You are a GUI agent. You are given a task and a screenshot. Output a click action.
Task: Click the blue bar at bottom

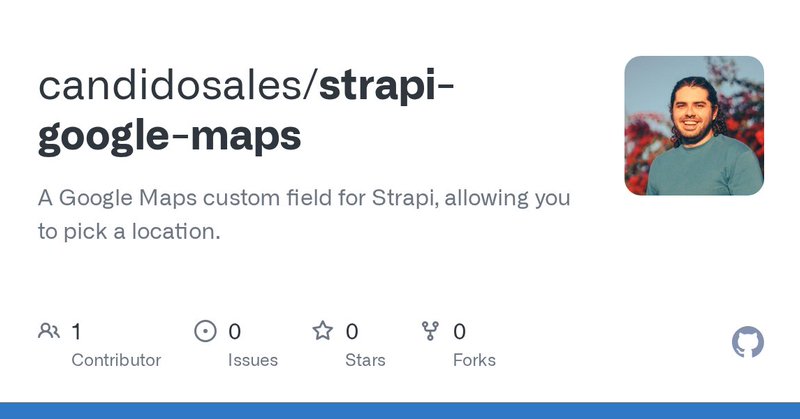(x=400, y=410)
